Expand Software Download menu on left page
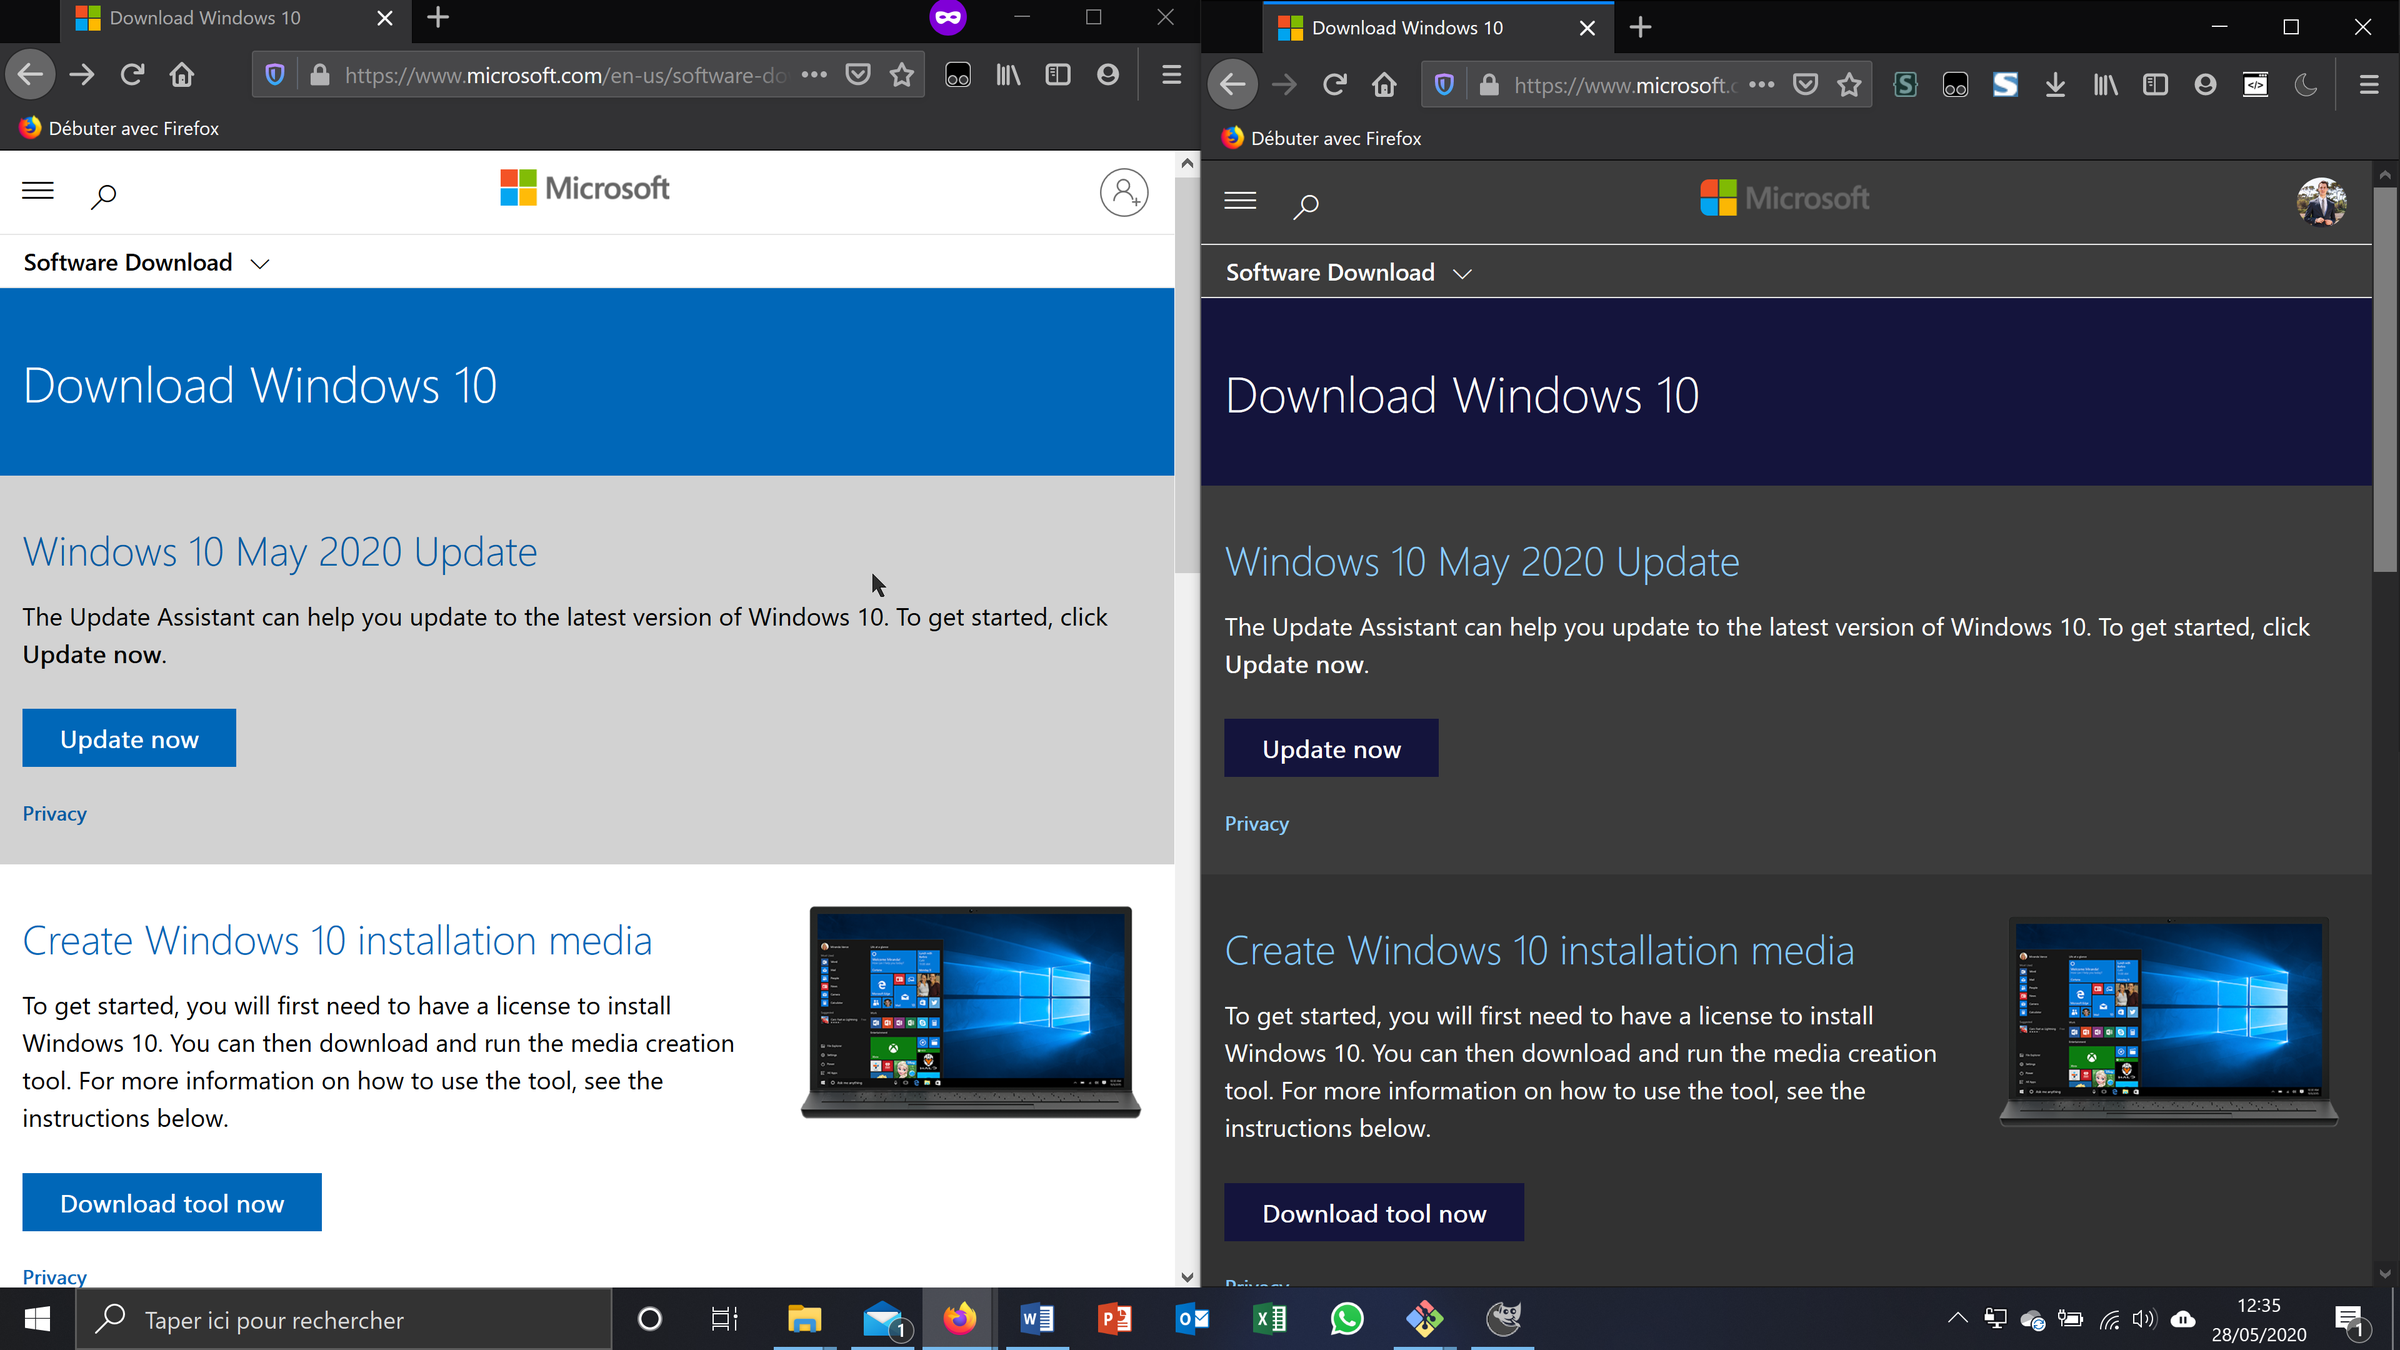This screenshot has width=2400, height=1350. click(x=147, y=263)
